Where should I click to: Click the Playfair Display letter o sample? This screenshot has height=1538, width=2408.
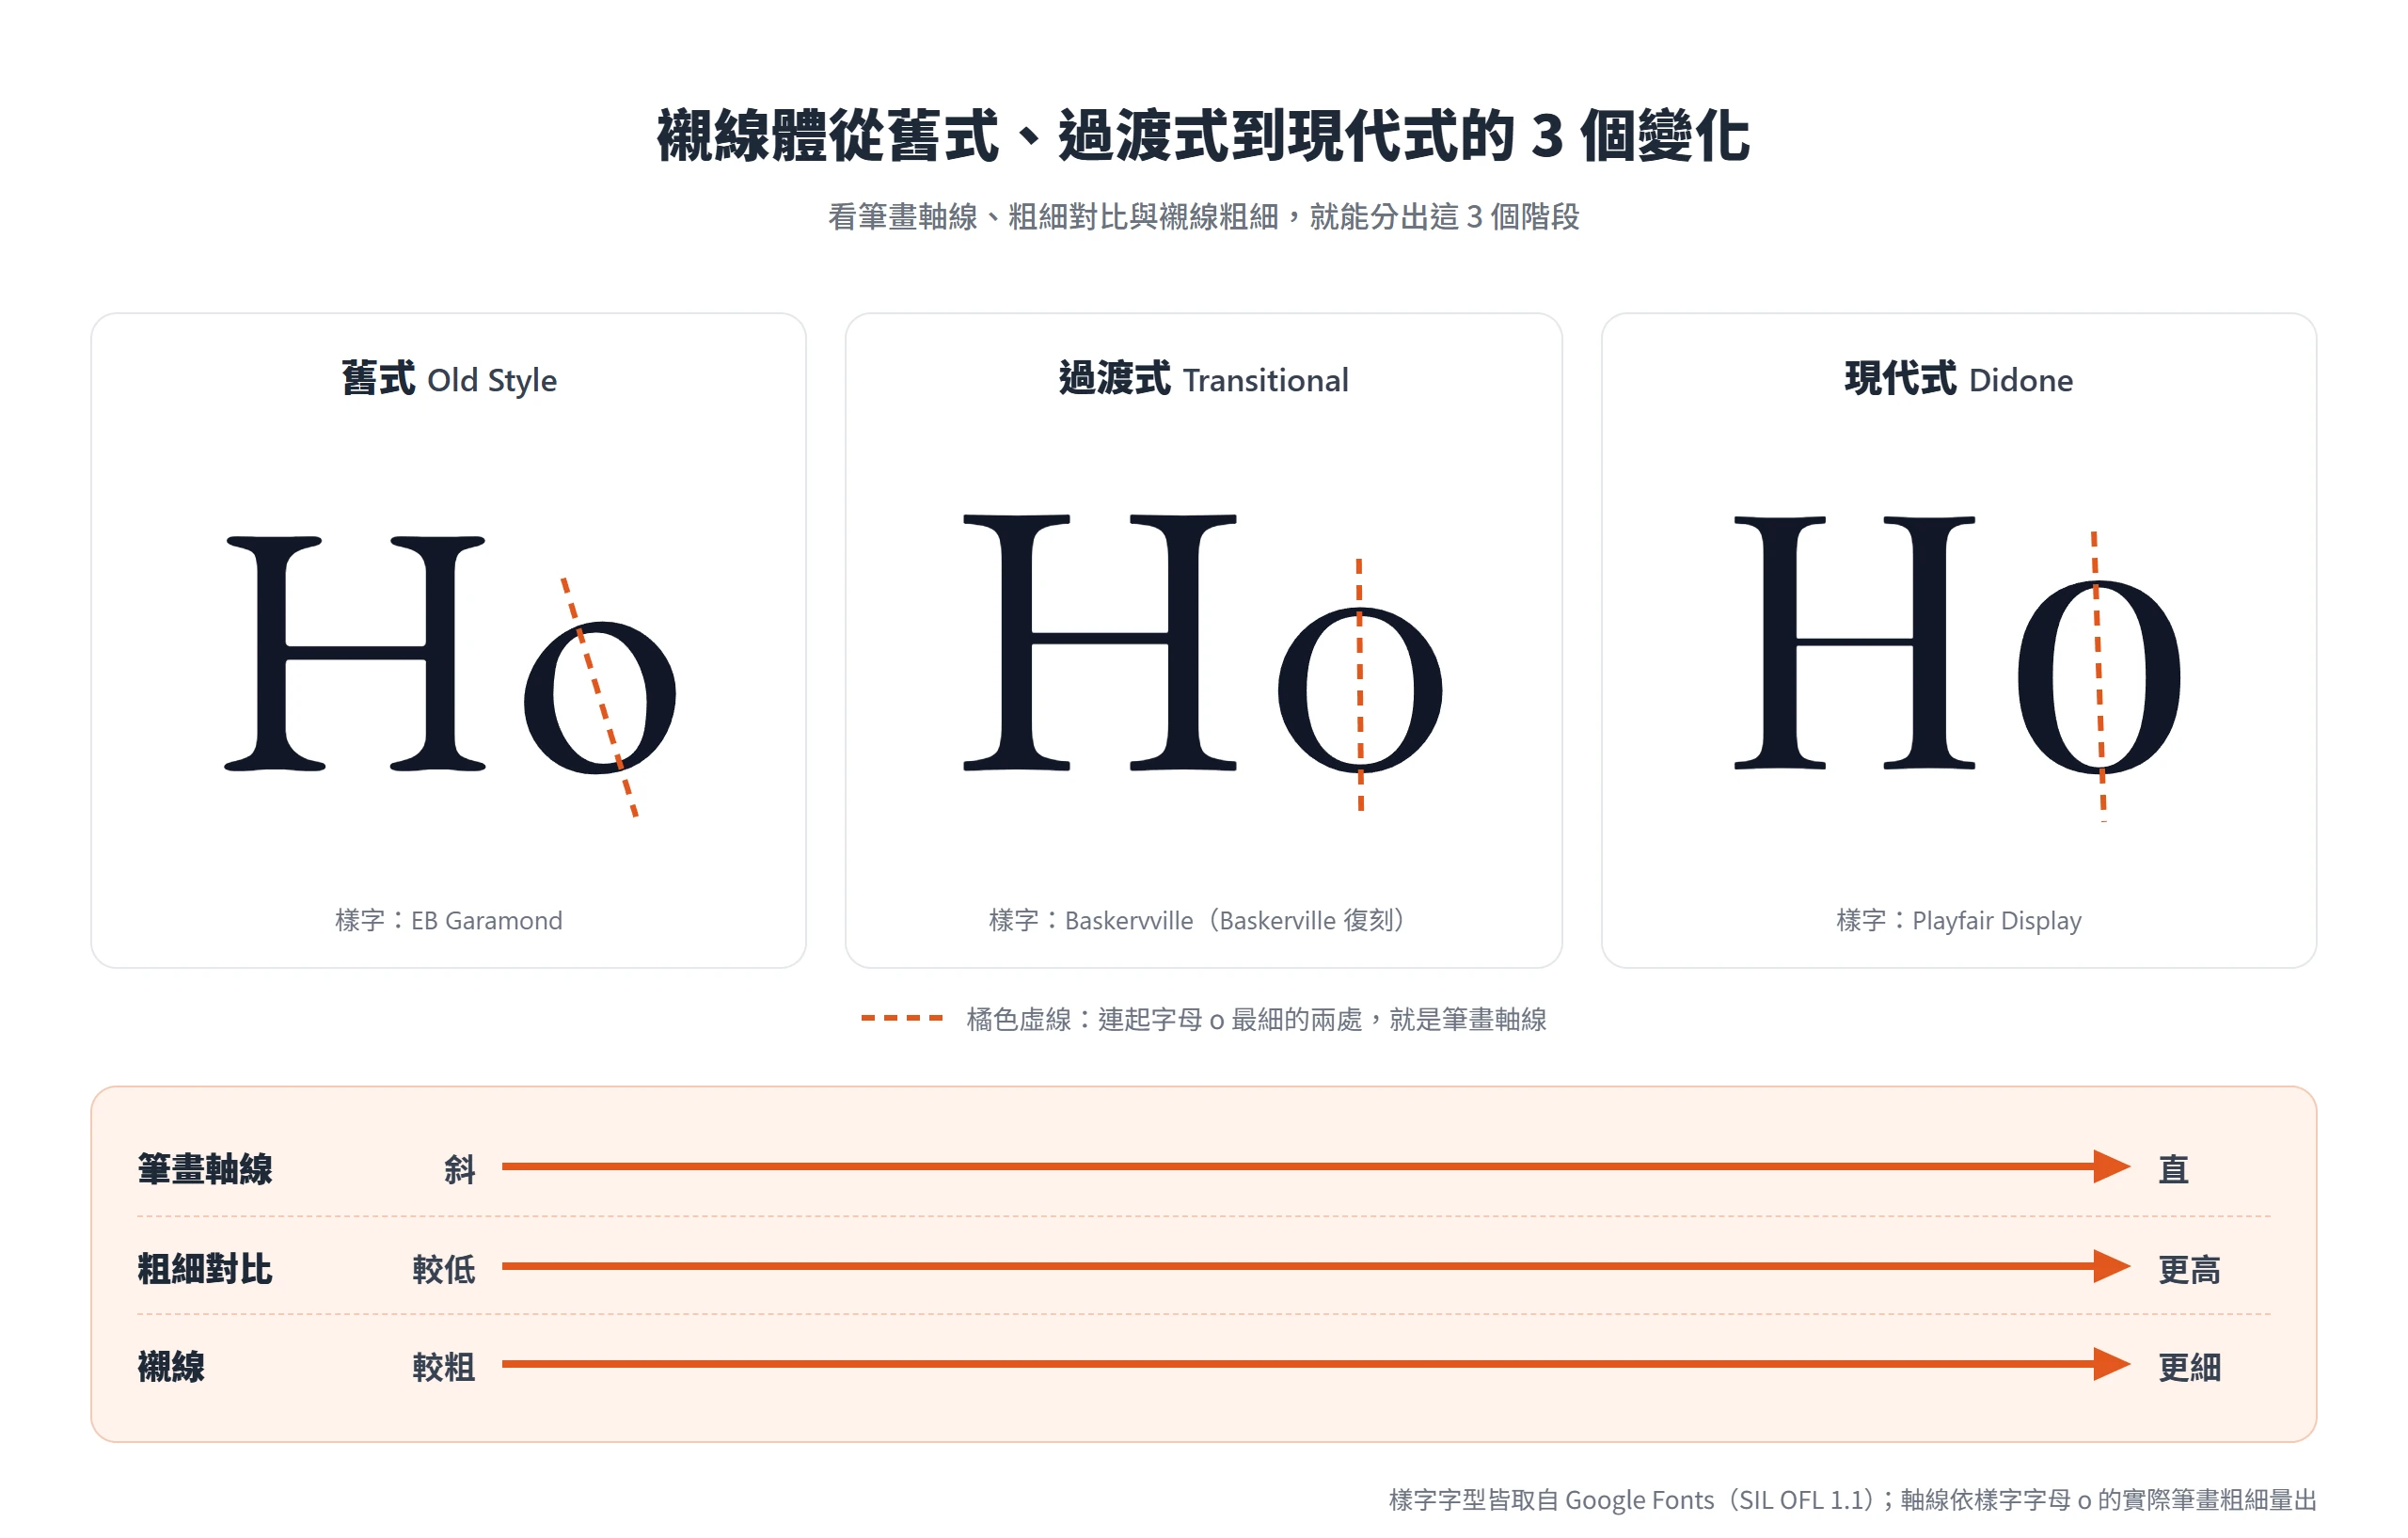click(x=2099, y=677)
